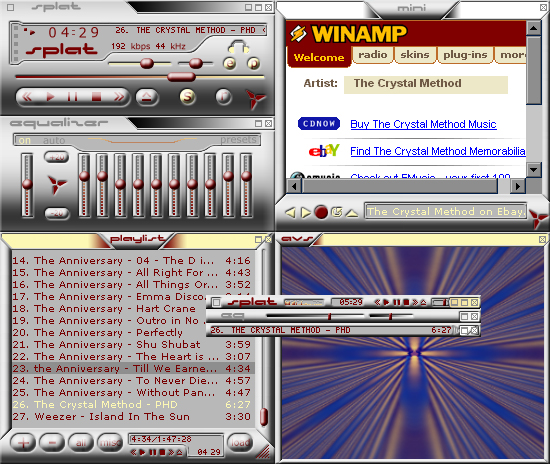Stop playback with the square stop icon
The height and width of the screenshot is (464, 550).
[x=96, y=96]
